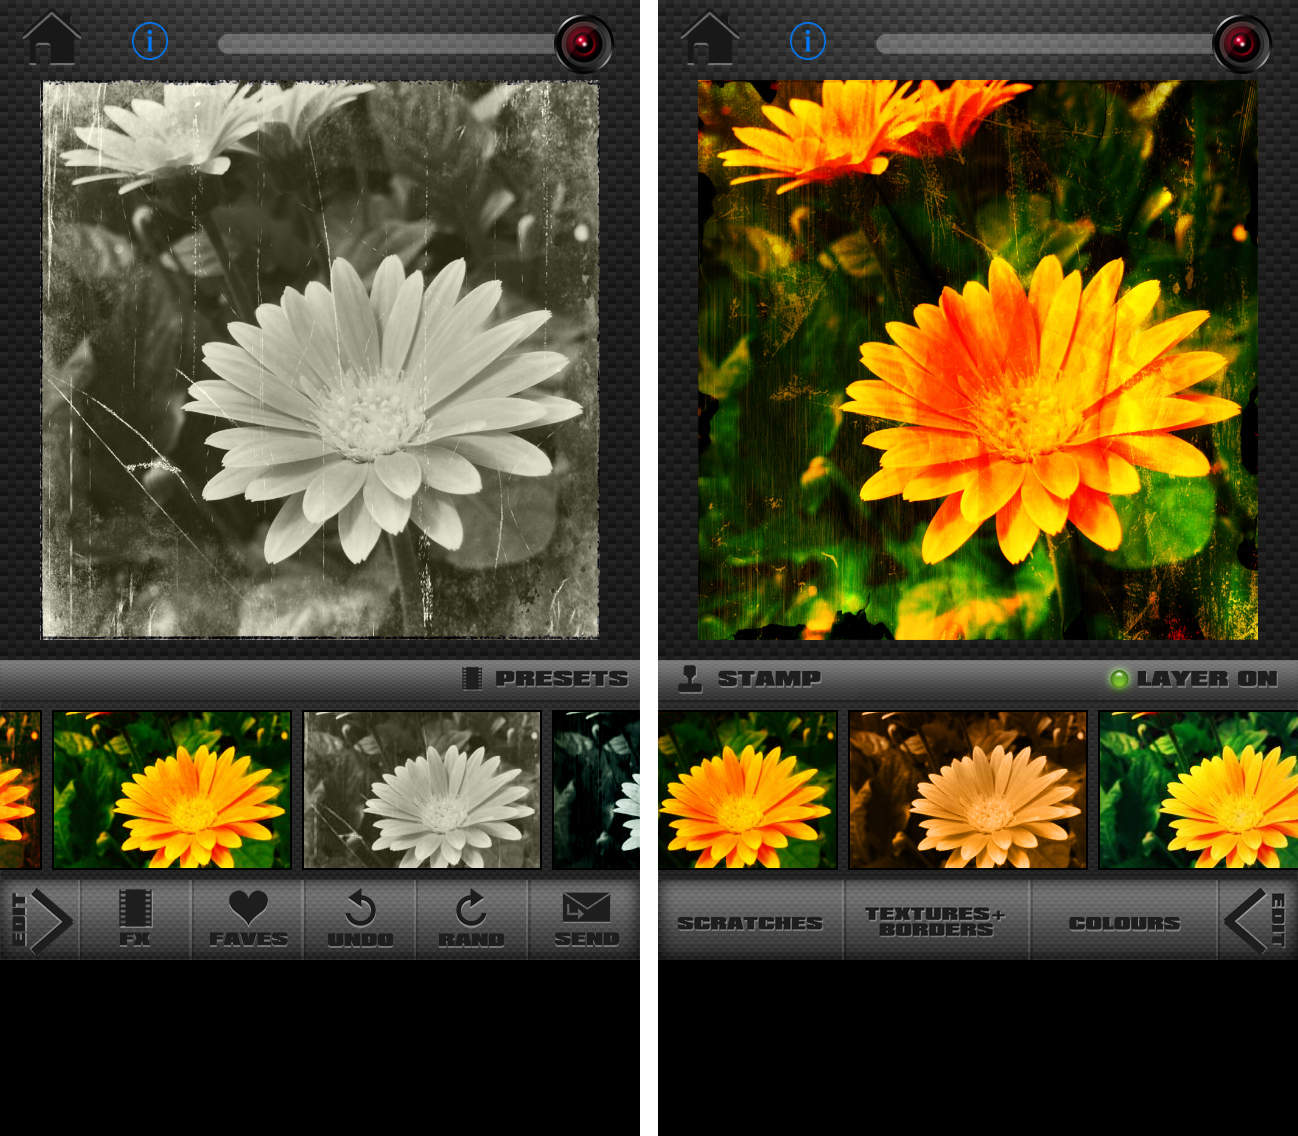Open the FX filmstrip tool
1298x1136 pixels.
[137, 920]
